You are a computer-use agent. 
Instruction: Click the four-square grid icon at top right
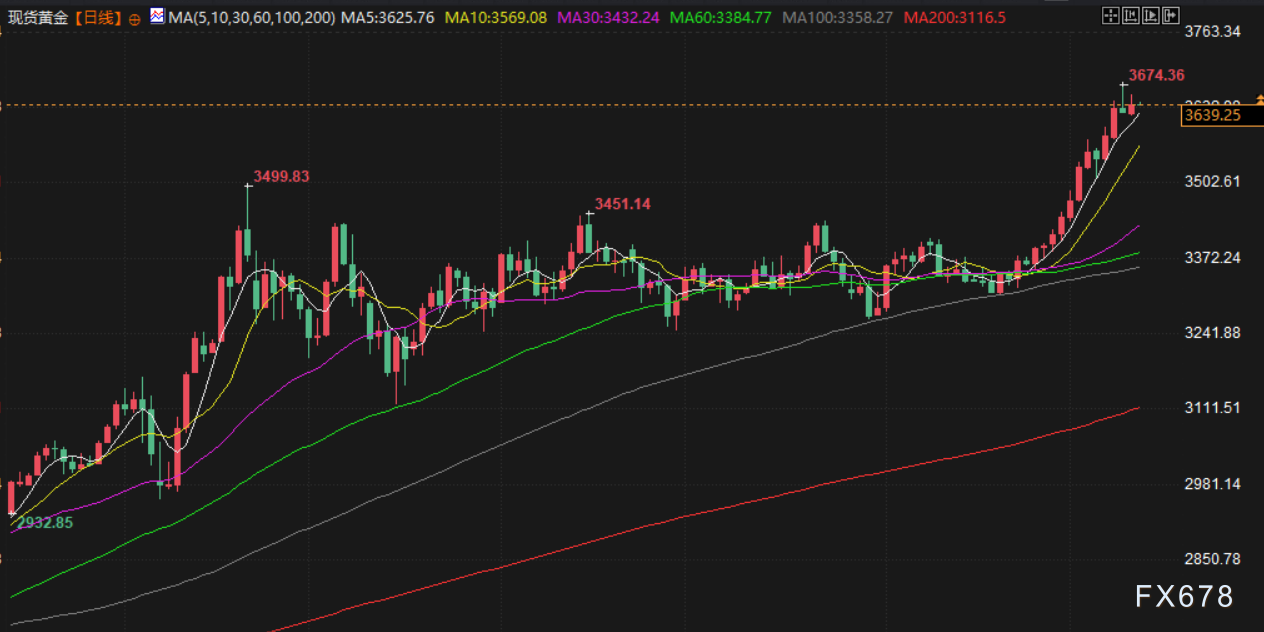pyautogui.click(x=1110, y=16)
